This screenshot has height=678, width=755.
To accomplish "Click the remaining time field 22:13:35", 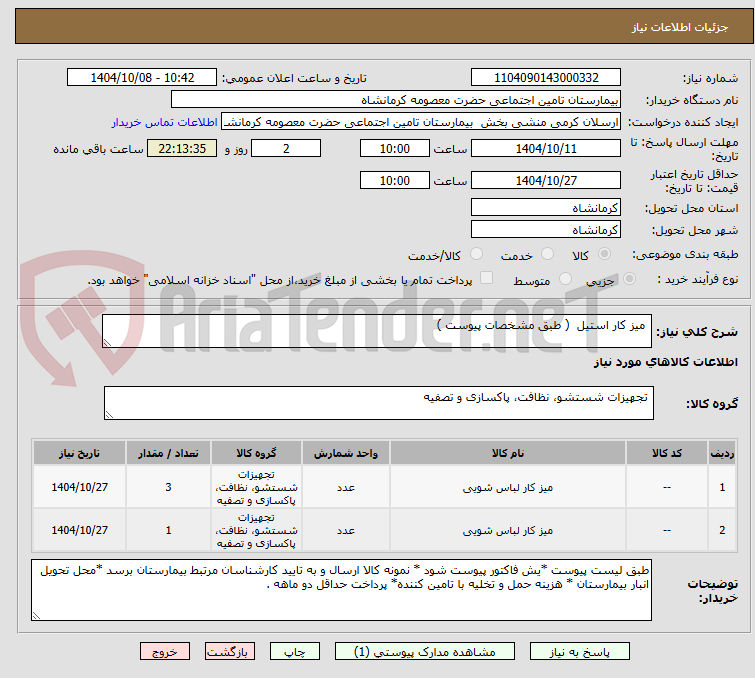I will coord(182,148).
